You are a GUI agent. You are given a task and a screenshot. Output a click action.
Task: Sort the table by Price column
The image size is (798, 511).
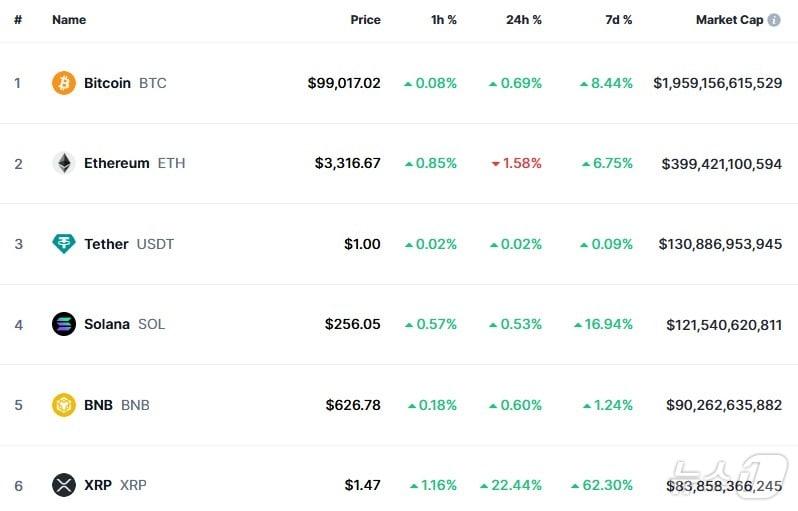click(x=365, y=20)
